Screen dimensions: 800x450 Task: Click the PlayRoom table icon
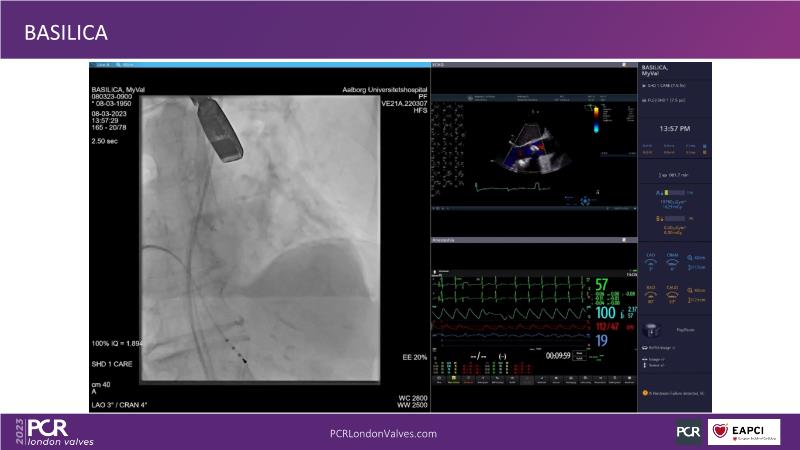pos(651,328)
